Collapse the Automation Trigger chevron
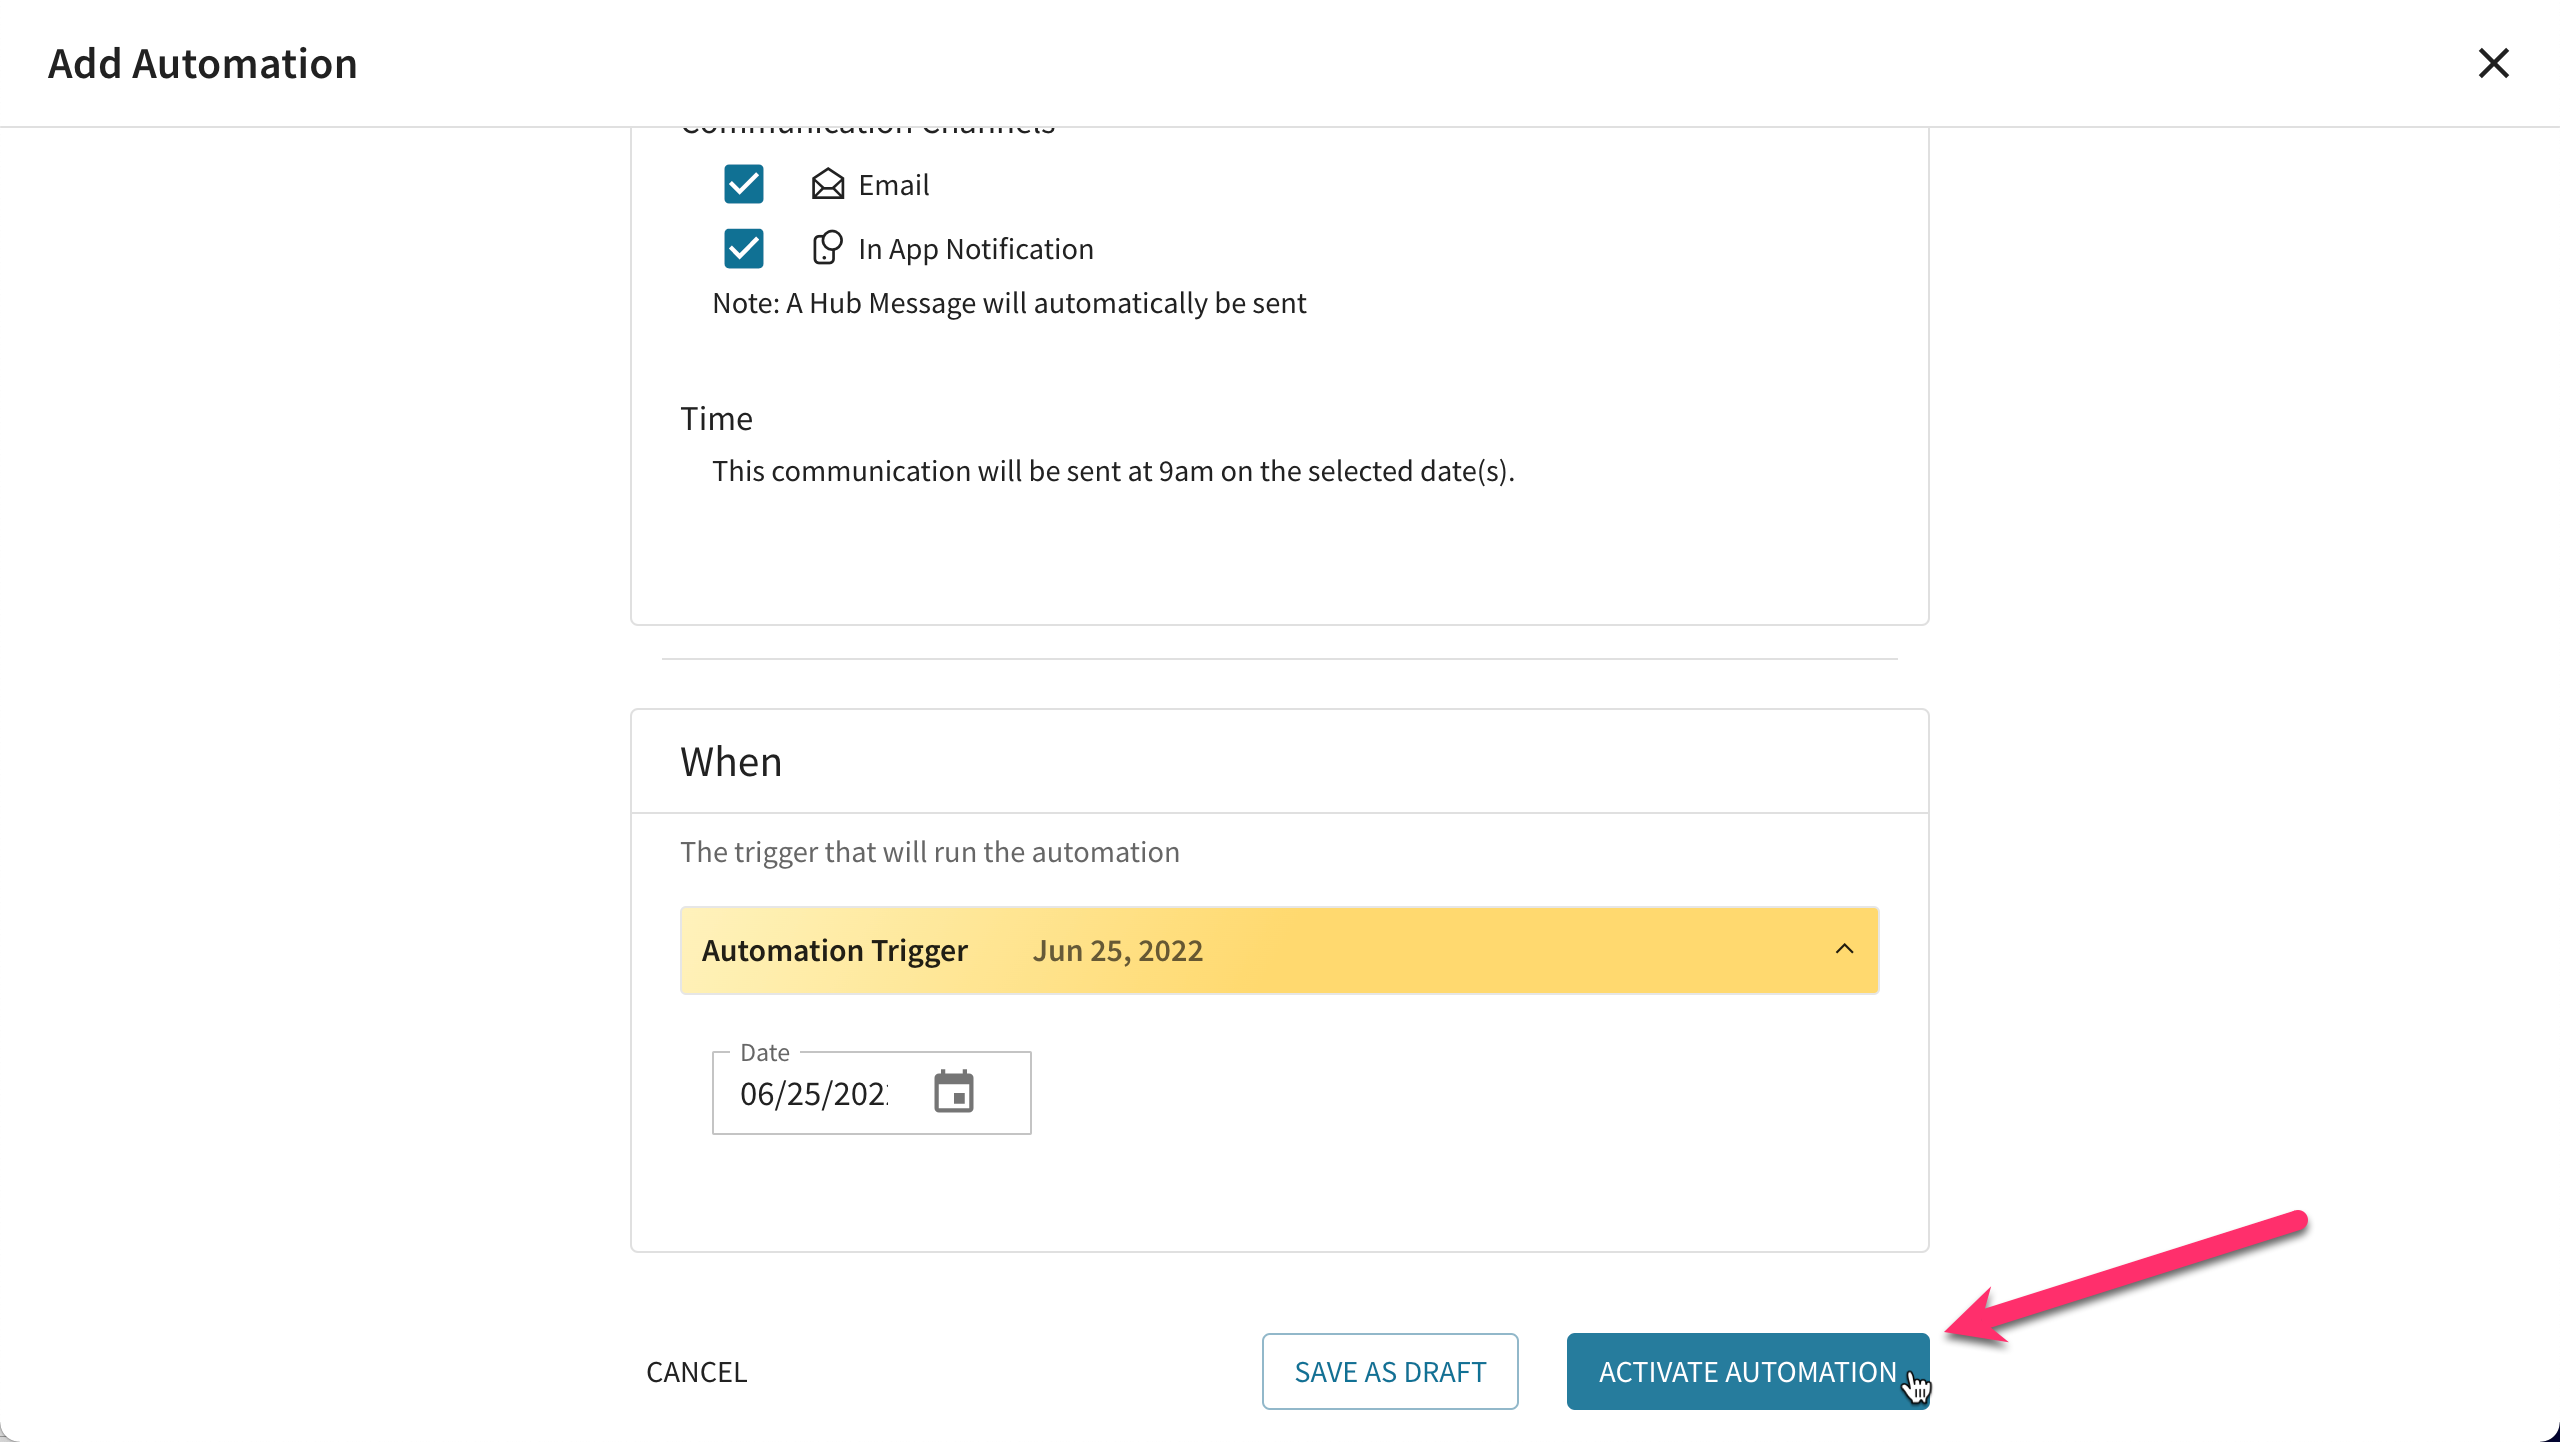 pyautogui.click(x=1844, y=949)
